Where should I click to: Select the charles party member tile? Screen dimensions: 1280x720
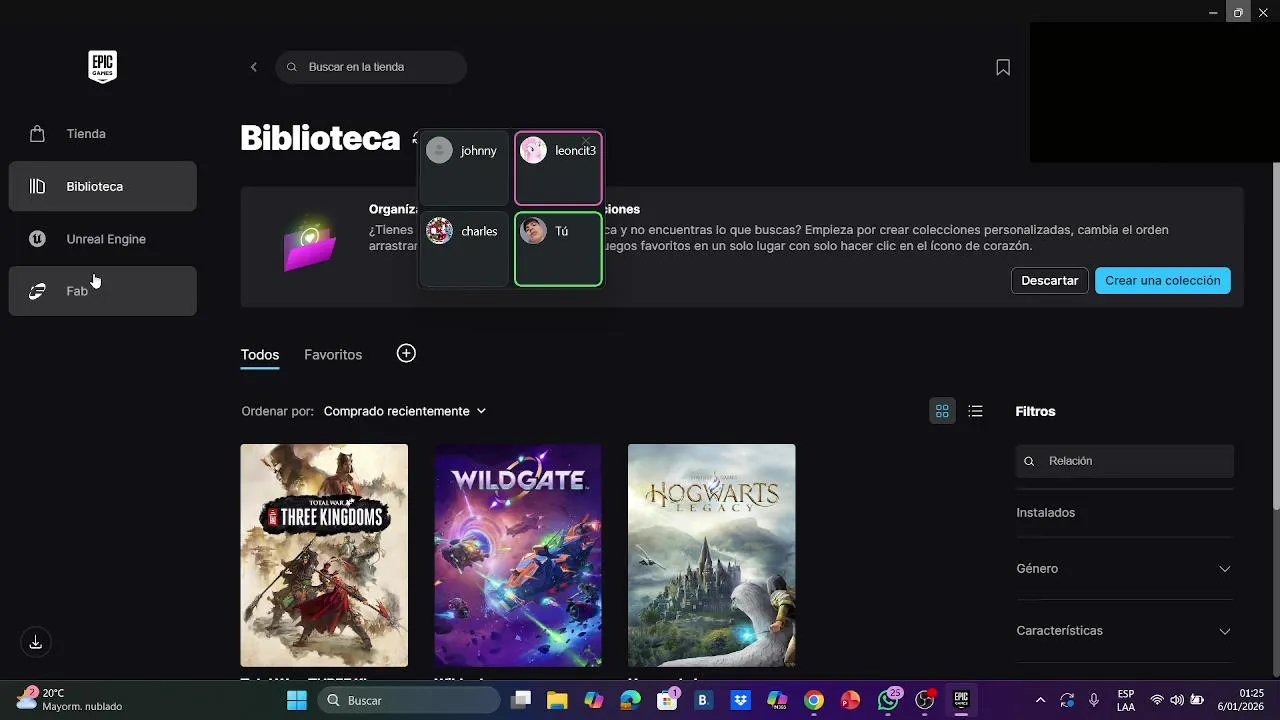pos(464,249)
